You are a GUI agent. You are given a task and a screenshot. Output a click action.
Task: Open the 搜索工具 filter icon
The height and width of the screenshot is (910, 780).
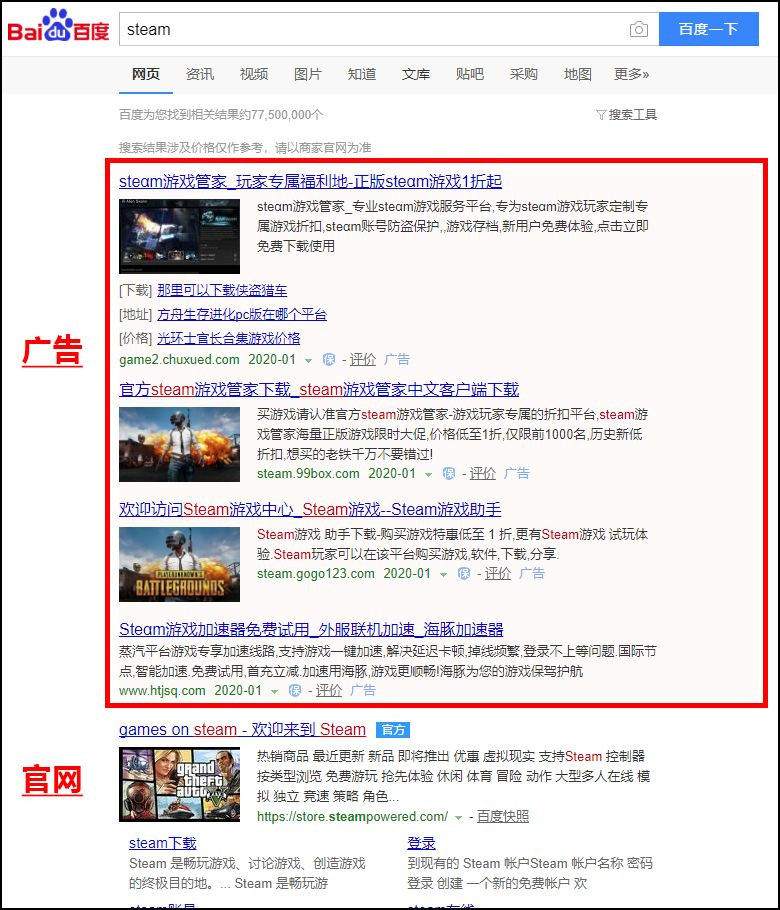(x=601, y=115)
